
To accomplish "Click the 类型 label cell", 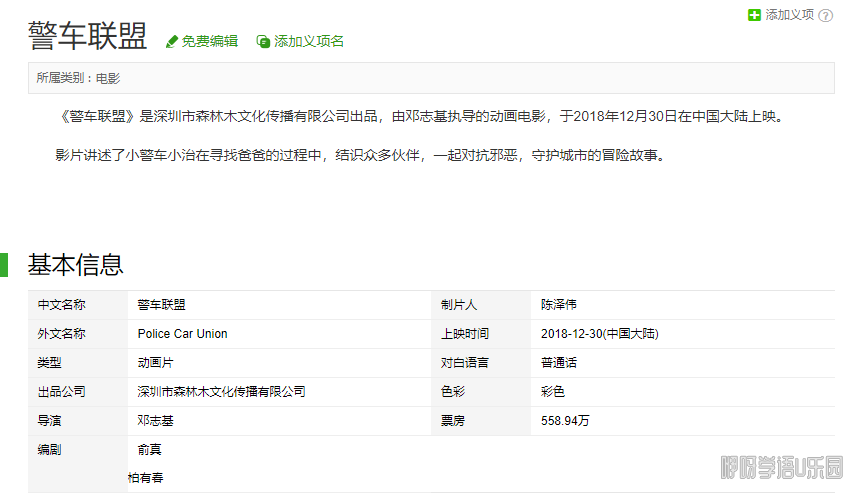I will click(x=78, y=363).
